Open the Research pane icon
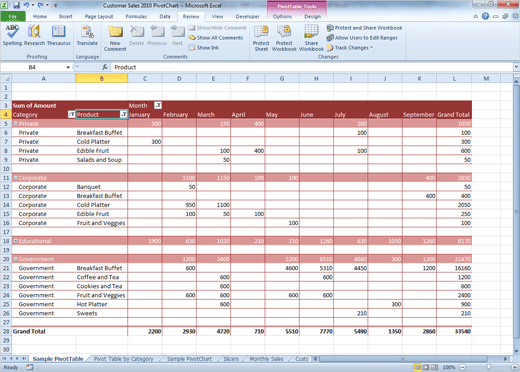Screen dimensions: 520x372 coord(34,35)
